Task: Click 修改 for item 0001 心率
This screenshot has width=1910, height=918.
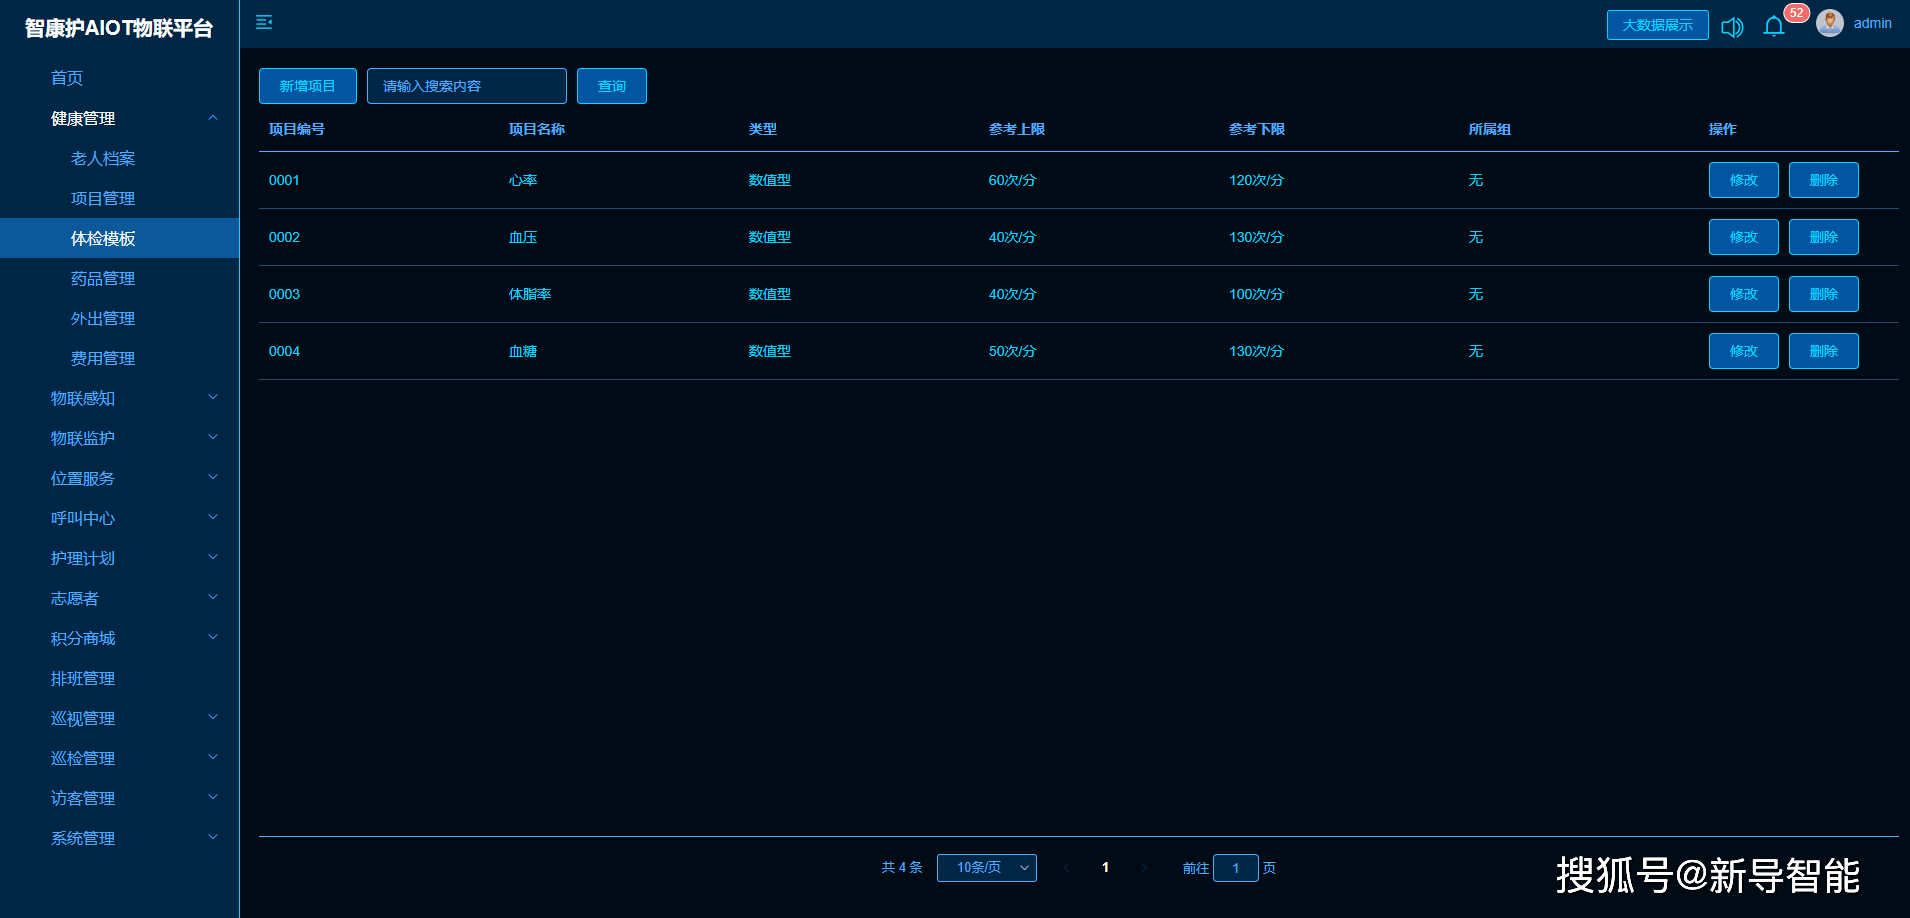Action: click(1743, 180)
